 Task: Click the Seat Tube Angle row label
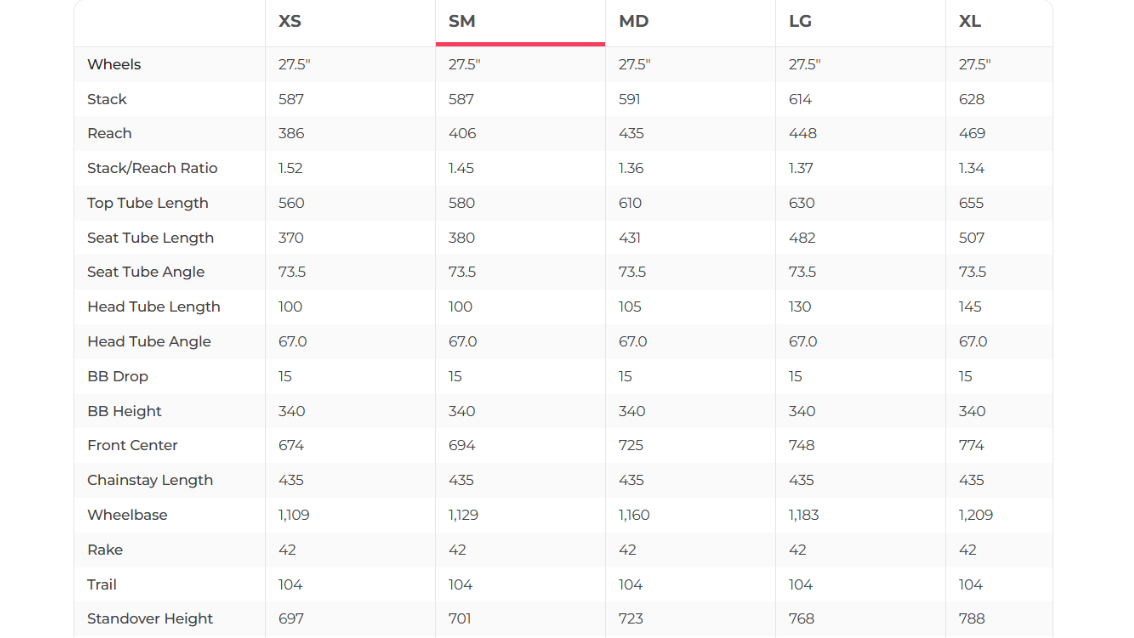click(x=146, y=272)
